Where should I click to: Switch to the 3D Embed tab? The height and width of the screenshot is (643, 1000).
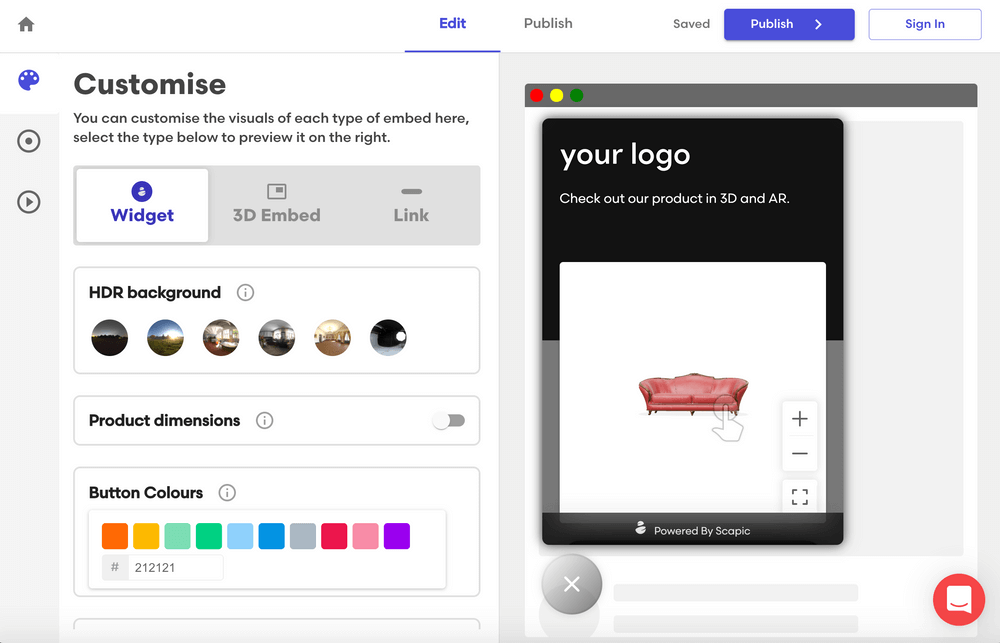tap(276, 205)
